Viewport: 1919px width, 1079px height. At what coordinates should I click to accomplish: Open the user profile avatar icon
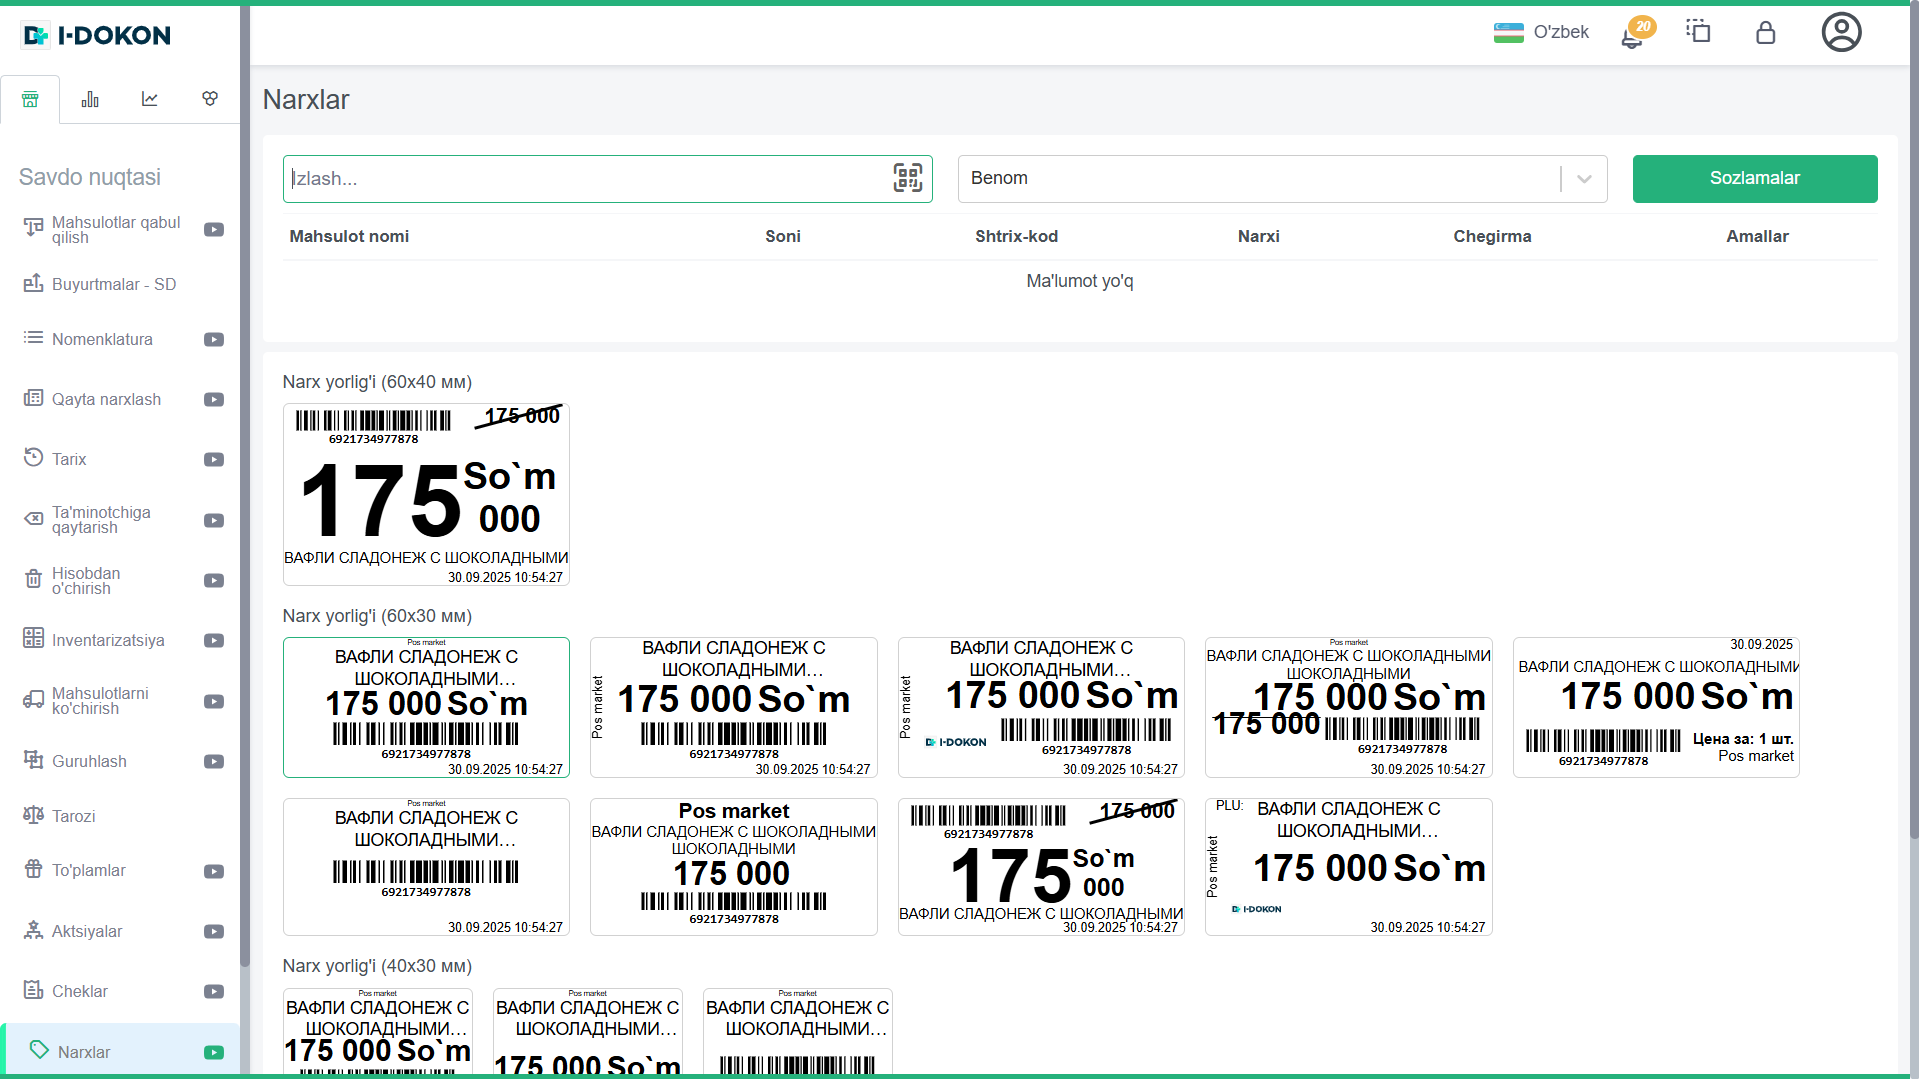[1840, 33]
